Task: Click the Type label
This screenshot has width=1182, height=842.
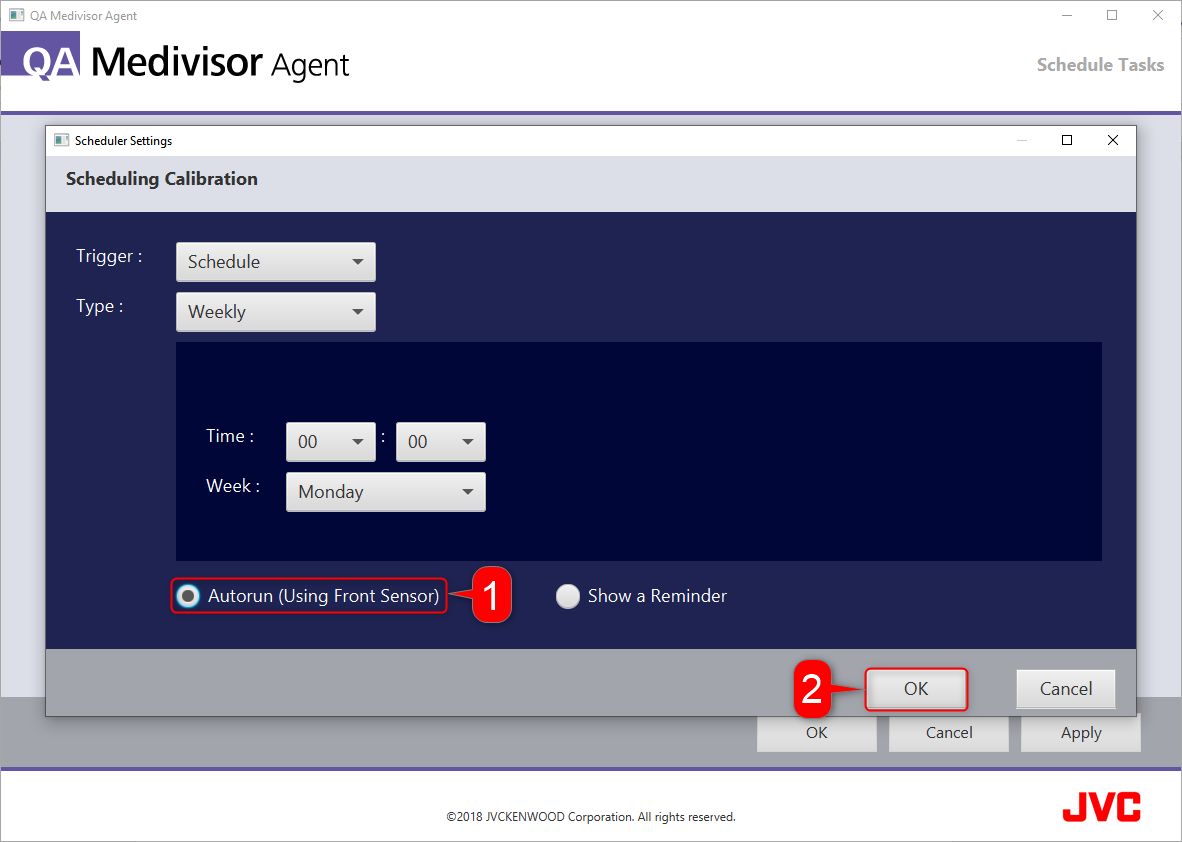Action: pyautogui.click(x=100, y=306)
